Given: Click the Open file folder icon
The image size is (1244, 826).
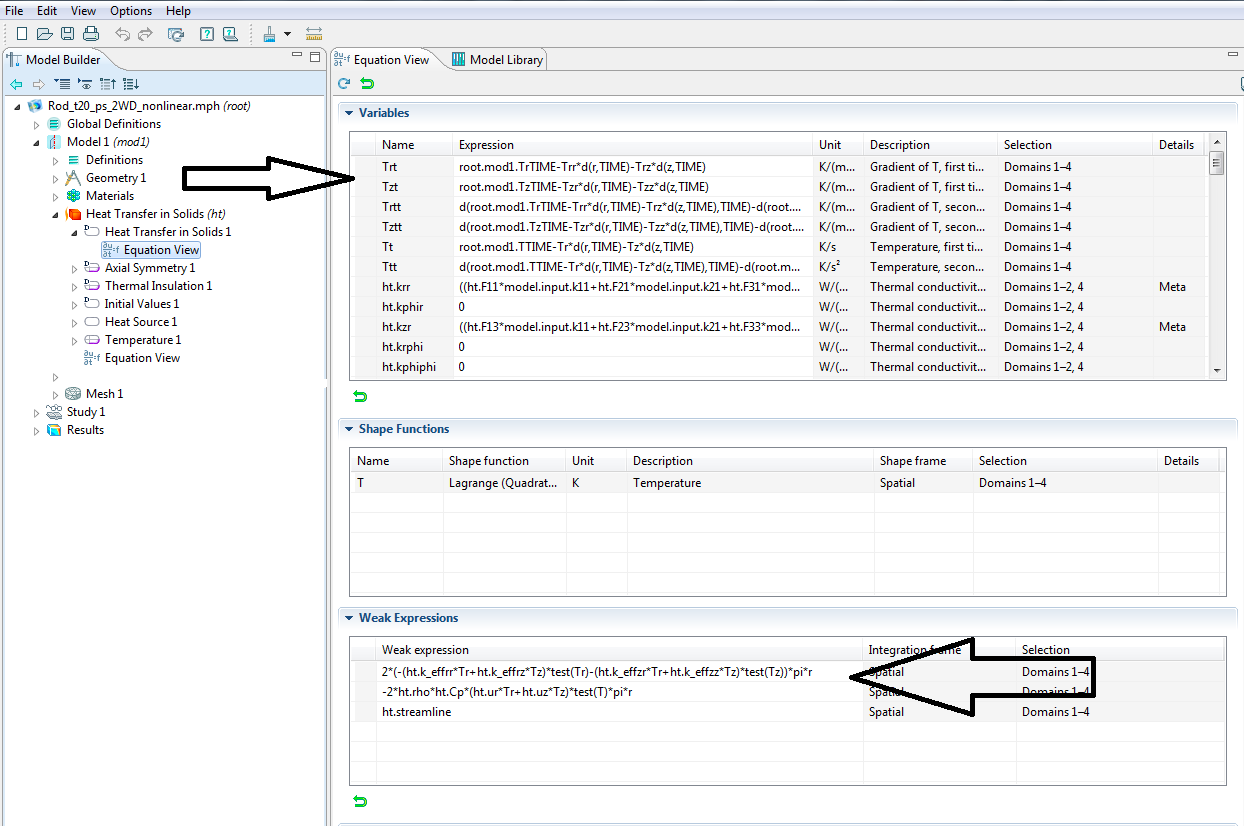Looking at the screenshot, I should (x=44, y=34).
